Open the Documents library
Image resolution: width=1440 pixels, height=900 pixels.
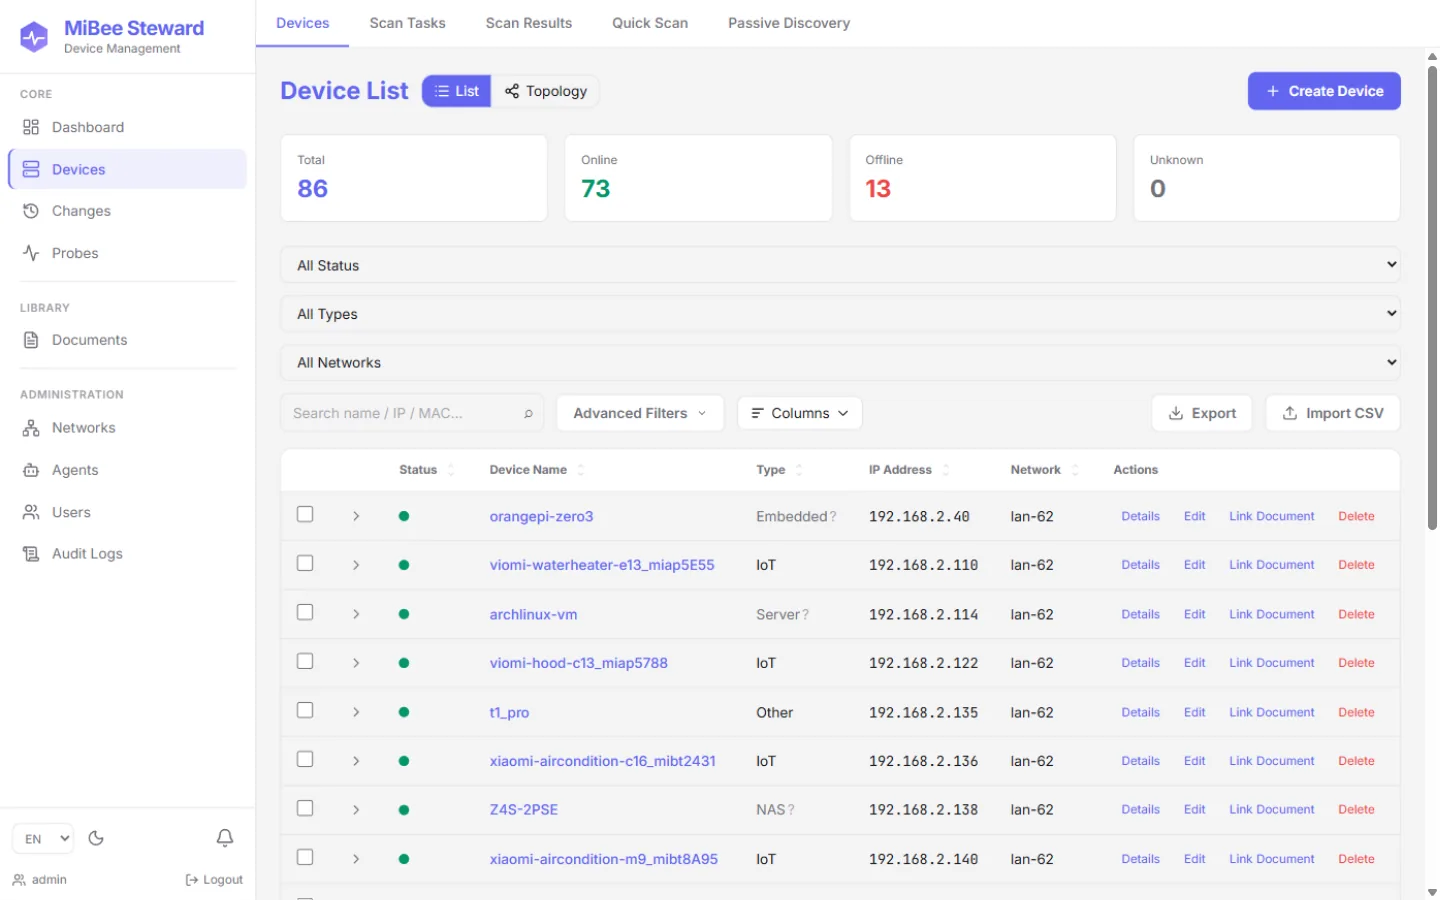127,340
